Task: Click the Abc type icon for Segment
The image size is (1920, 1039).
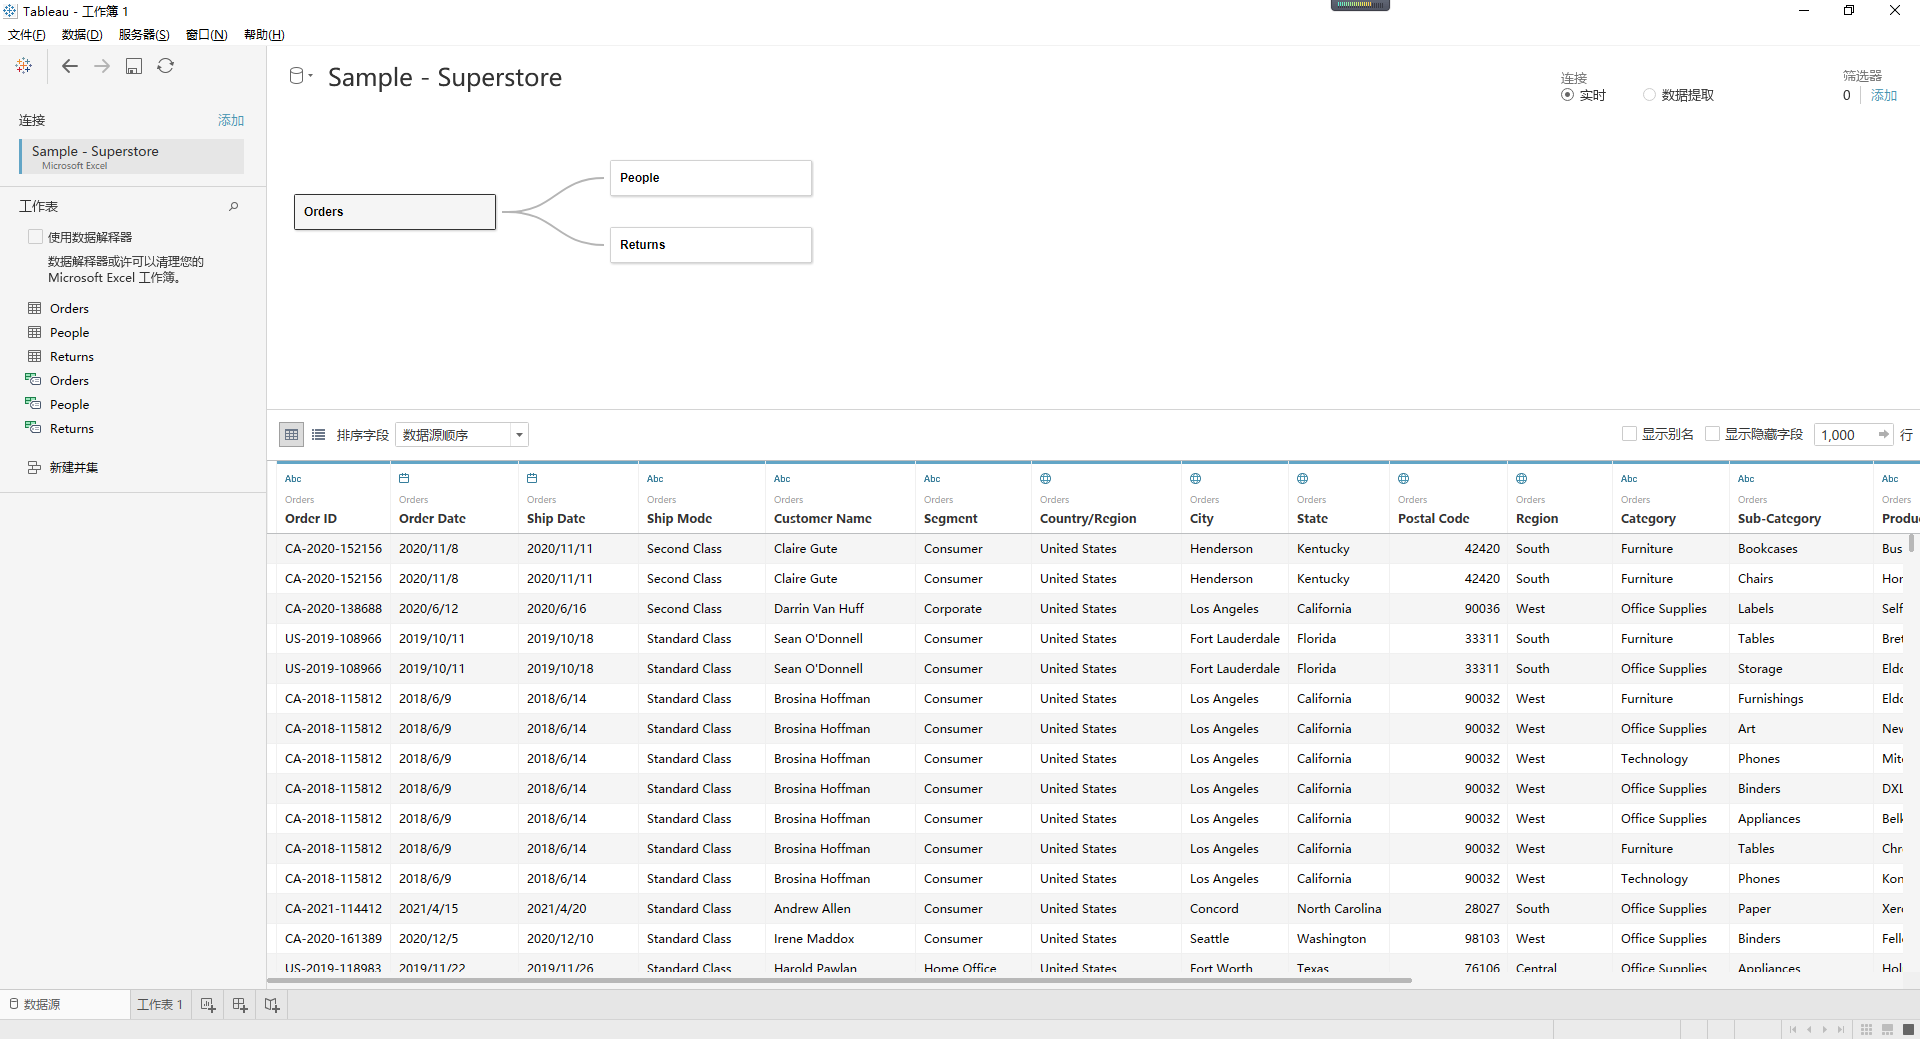Action: pos(932,479)
